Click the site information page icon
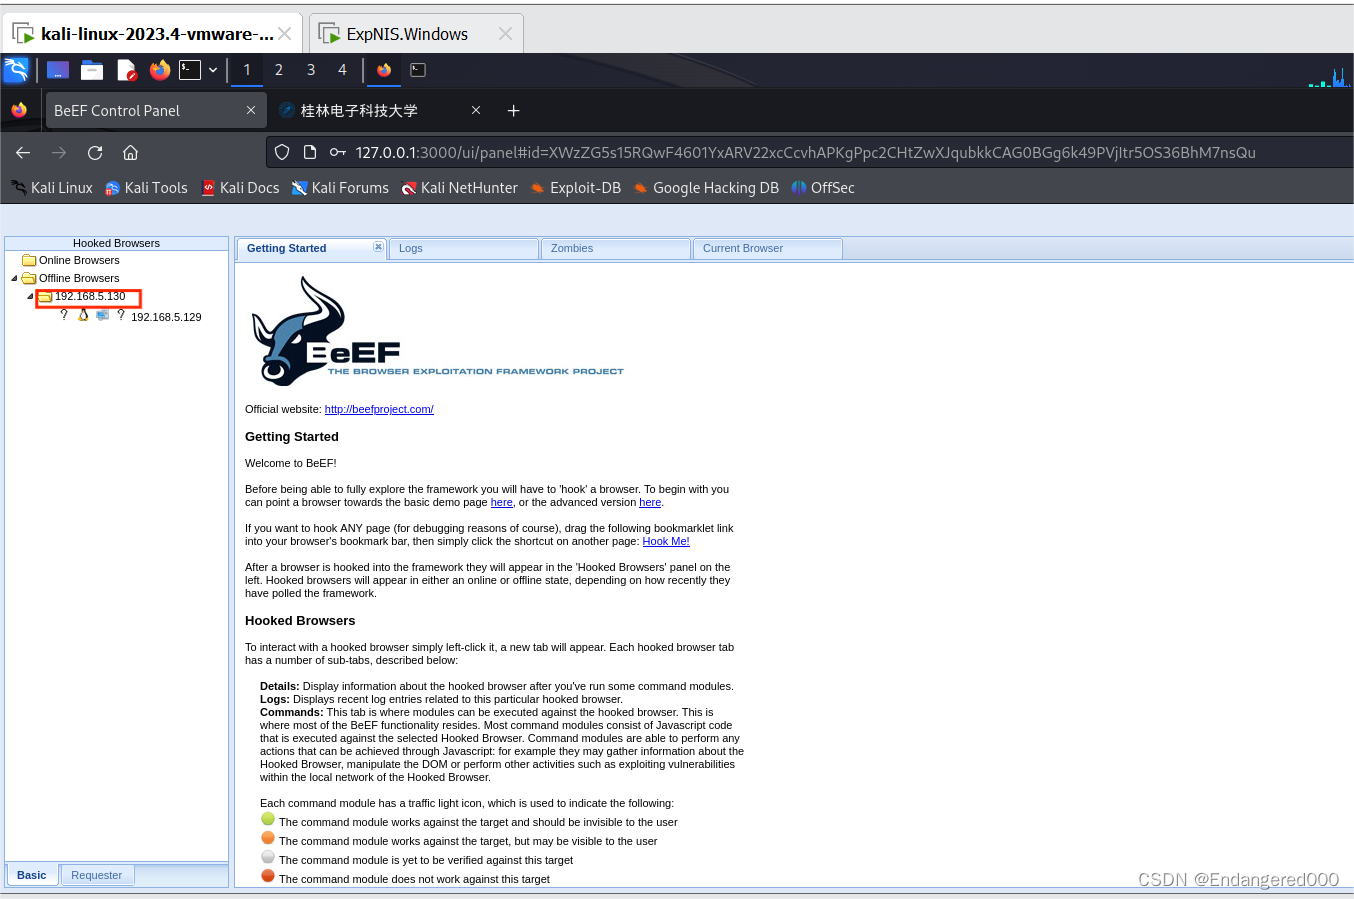 coord(310,152)
